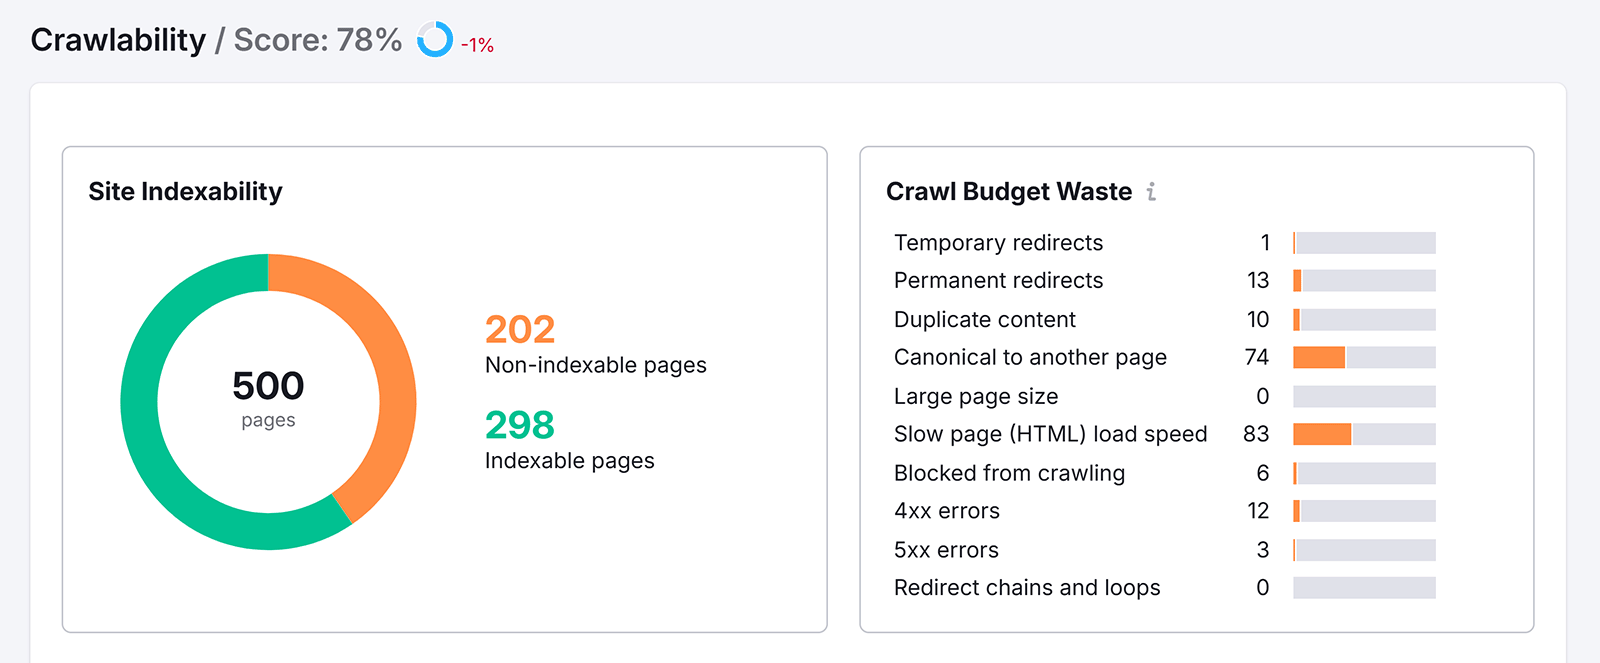Screen dimensions: 1600x663
Task: Select Redirect chains and loops row
Action: [x=1027, y=588]
